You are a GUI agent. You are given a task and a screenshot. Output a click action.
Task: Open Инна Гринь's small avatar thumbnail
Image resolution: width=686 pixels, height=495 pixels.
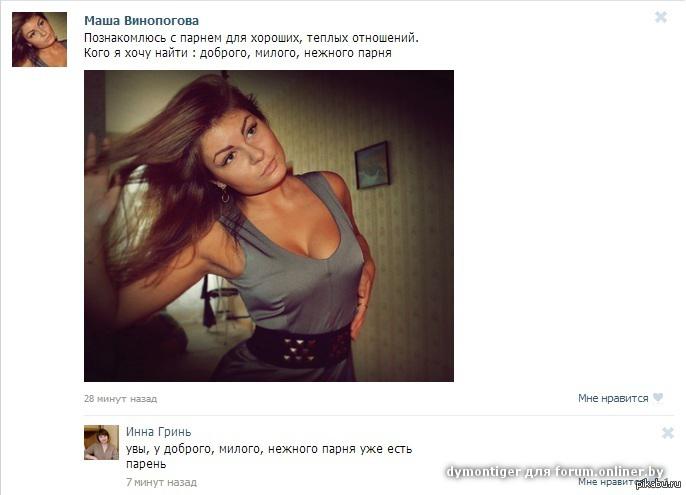(101, 442)
